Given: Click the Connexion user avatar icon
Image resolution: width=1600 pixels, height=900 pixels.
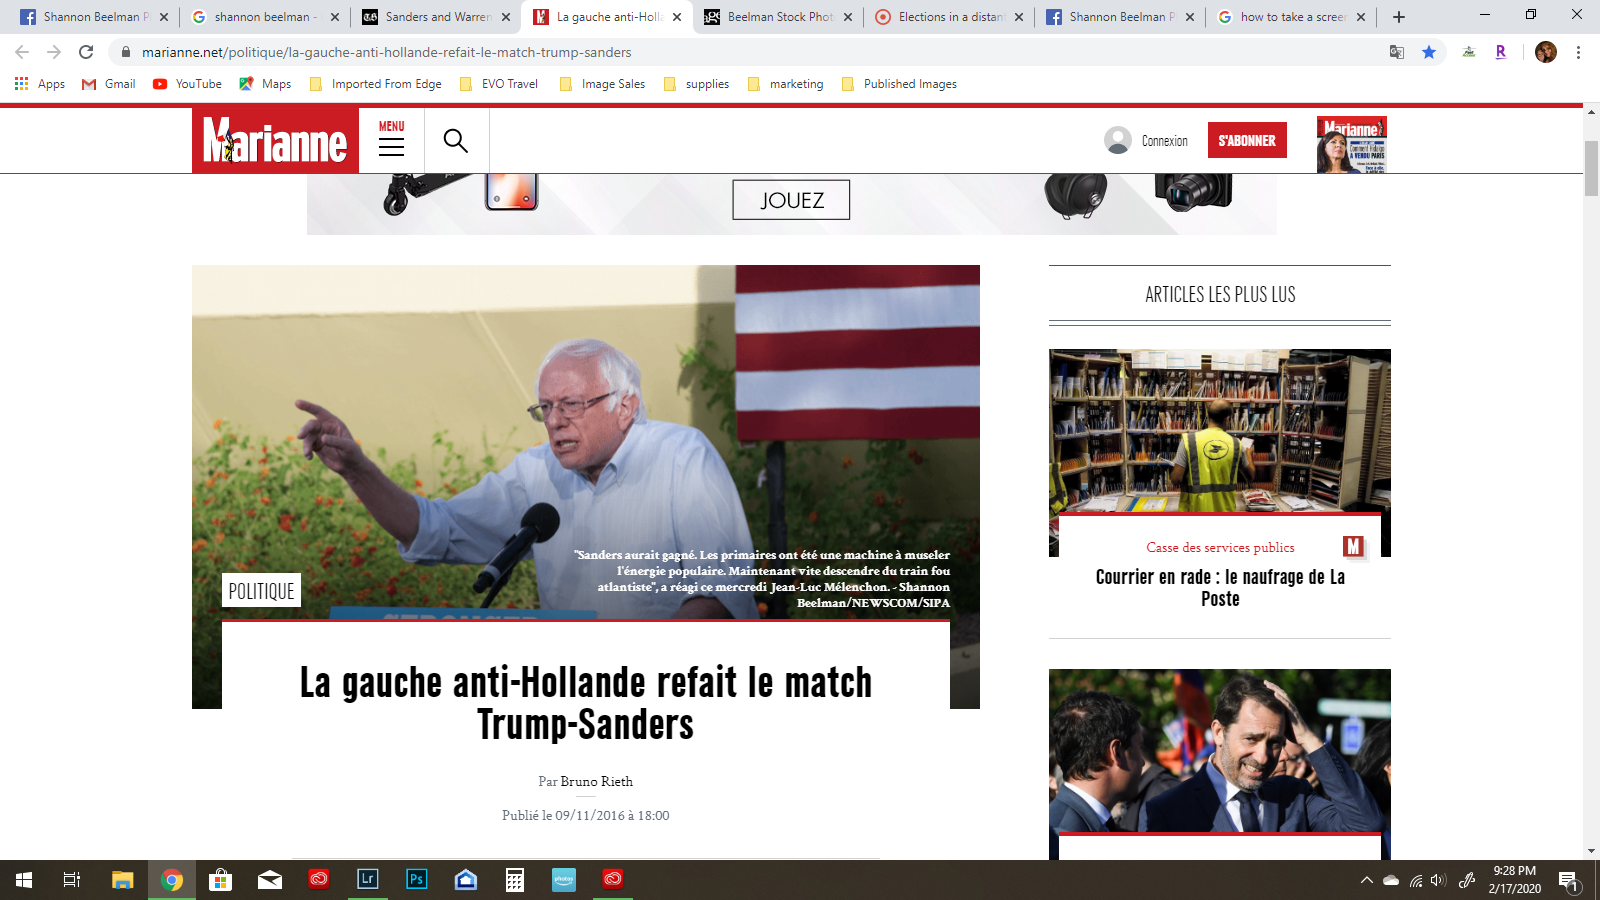Looking at the screenshot, I should click(x=1118, y=140).
